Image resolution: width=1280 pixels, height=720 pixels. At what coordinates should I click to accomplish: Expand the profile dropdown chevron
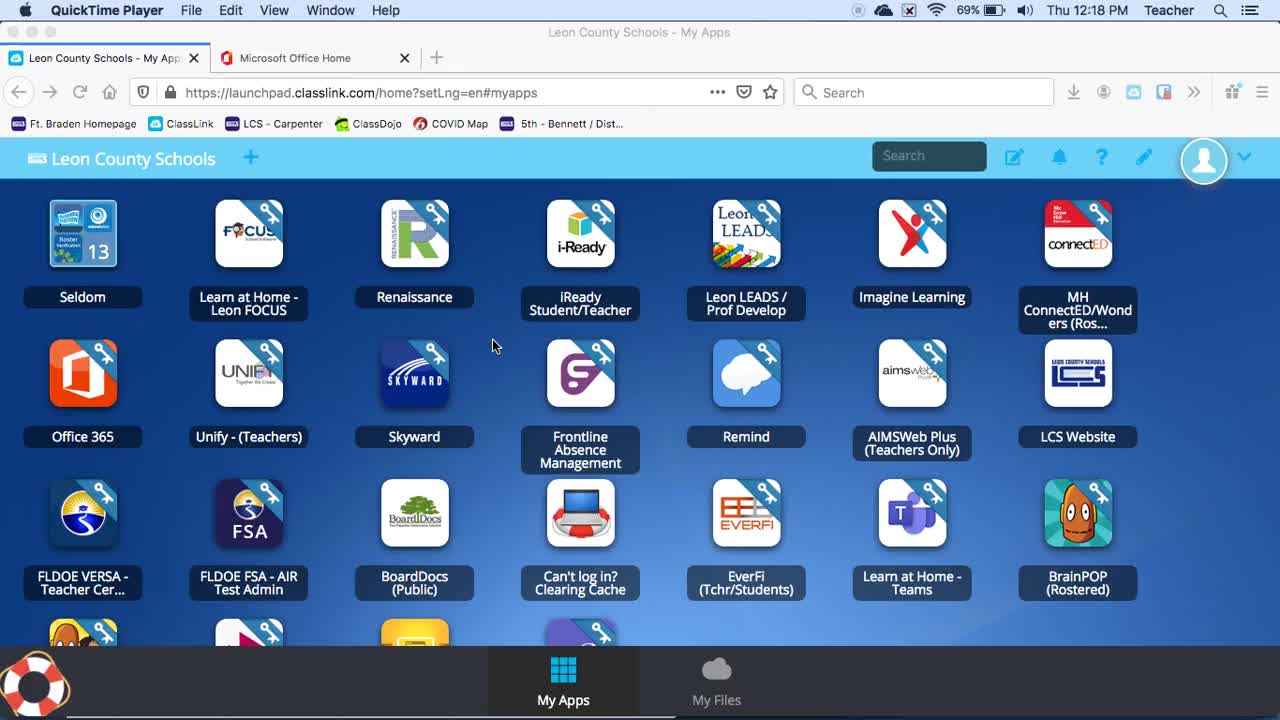pos(1244,157)
